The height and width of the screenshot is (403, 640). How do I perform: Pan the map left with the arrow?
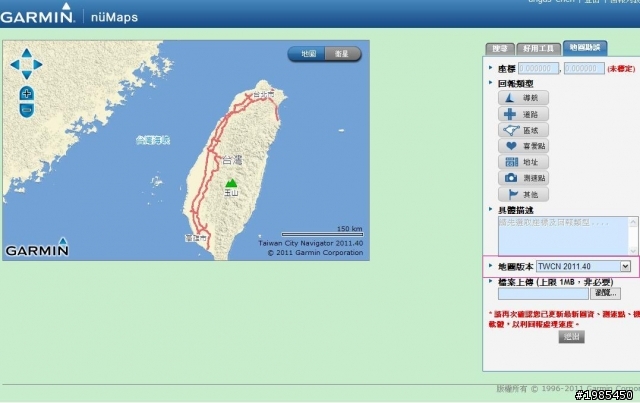15,65
